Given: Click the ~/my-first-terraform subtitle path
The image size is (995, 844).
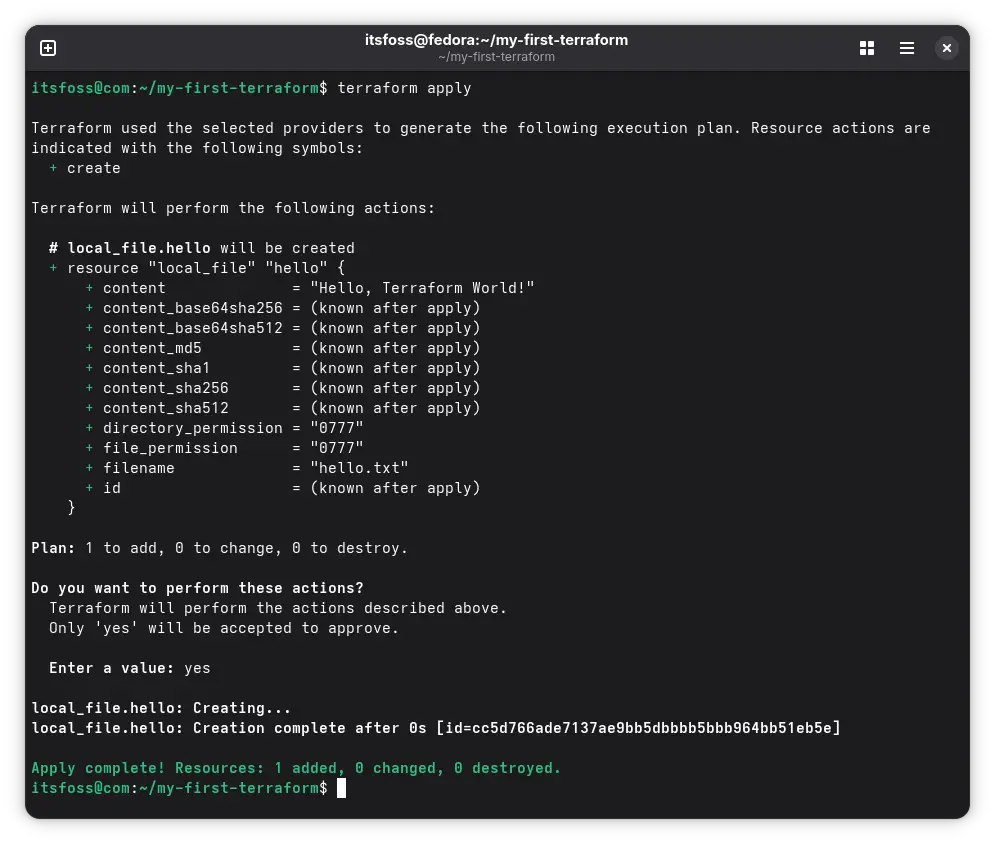Looking at the screenshot, I should coord(496,57).
